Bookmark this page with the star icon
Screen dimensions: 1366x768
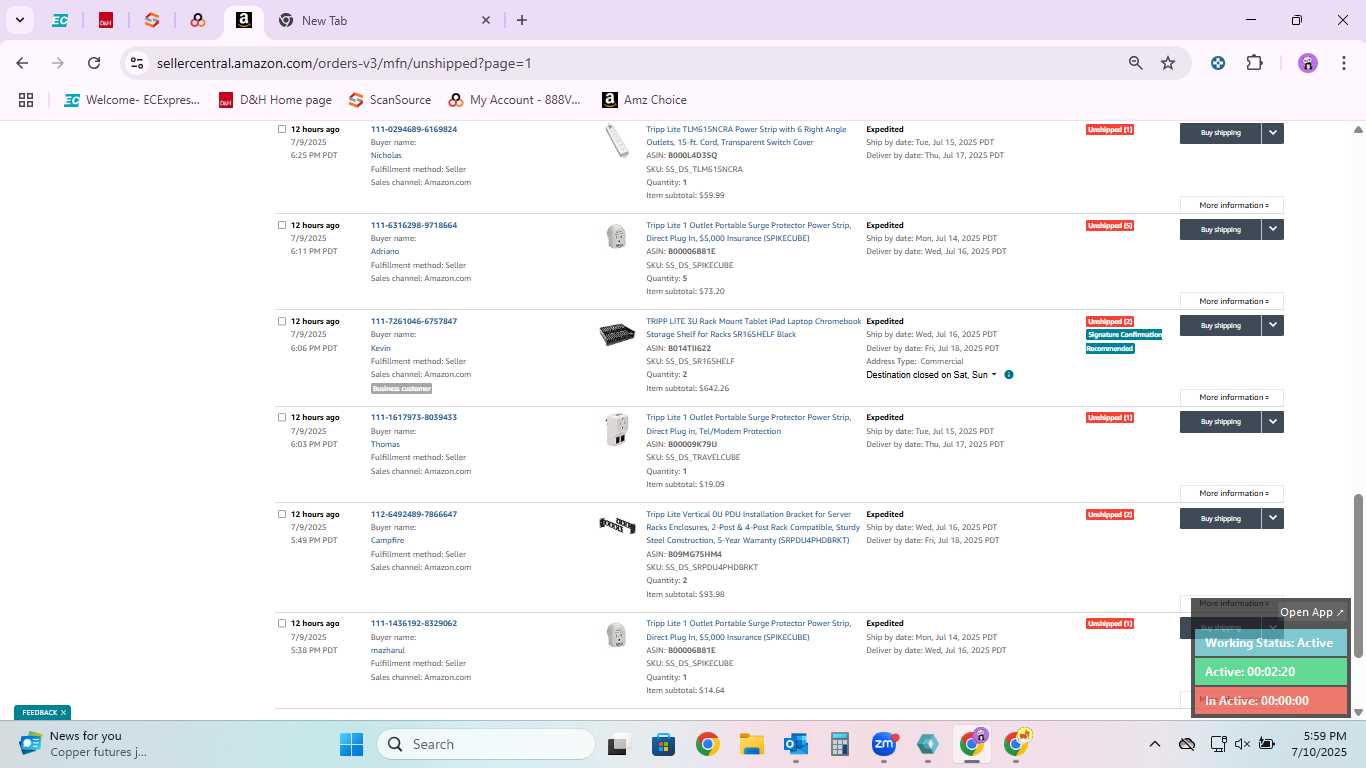coord(1168,63)
